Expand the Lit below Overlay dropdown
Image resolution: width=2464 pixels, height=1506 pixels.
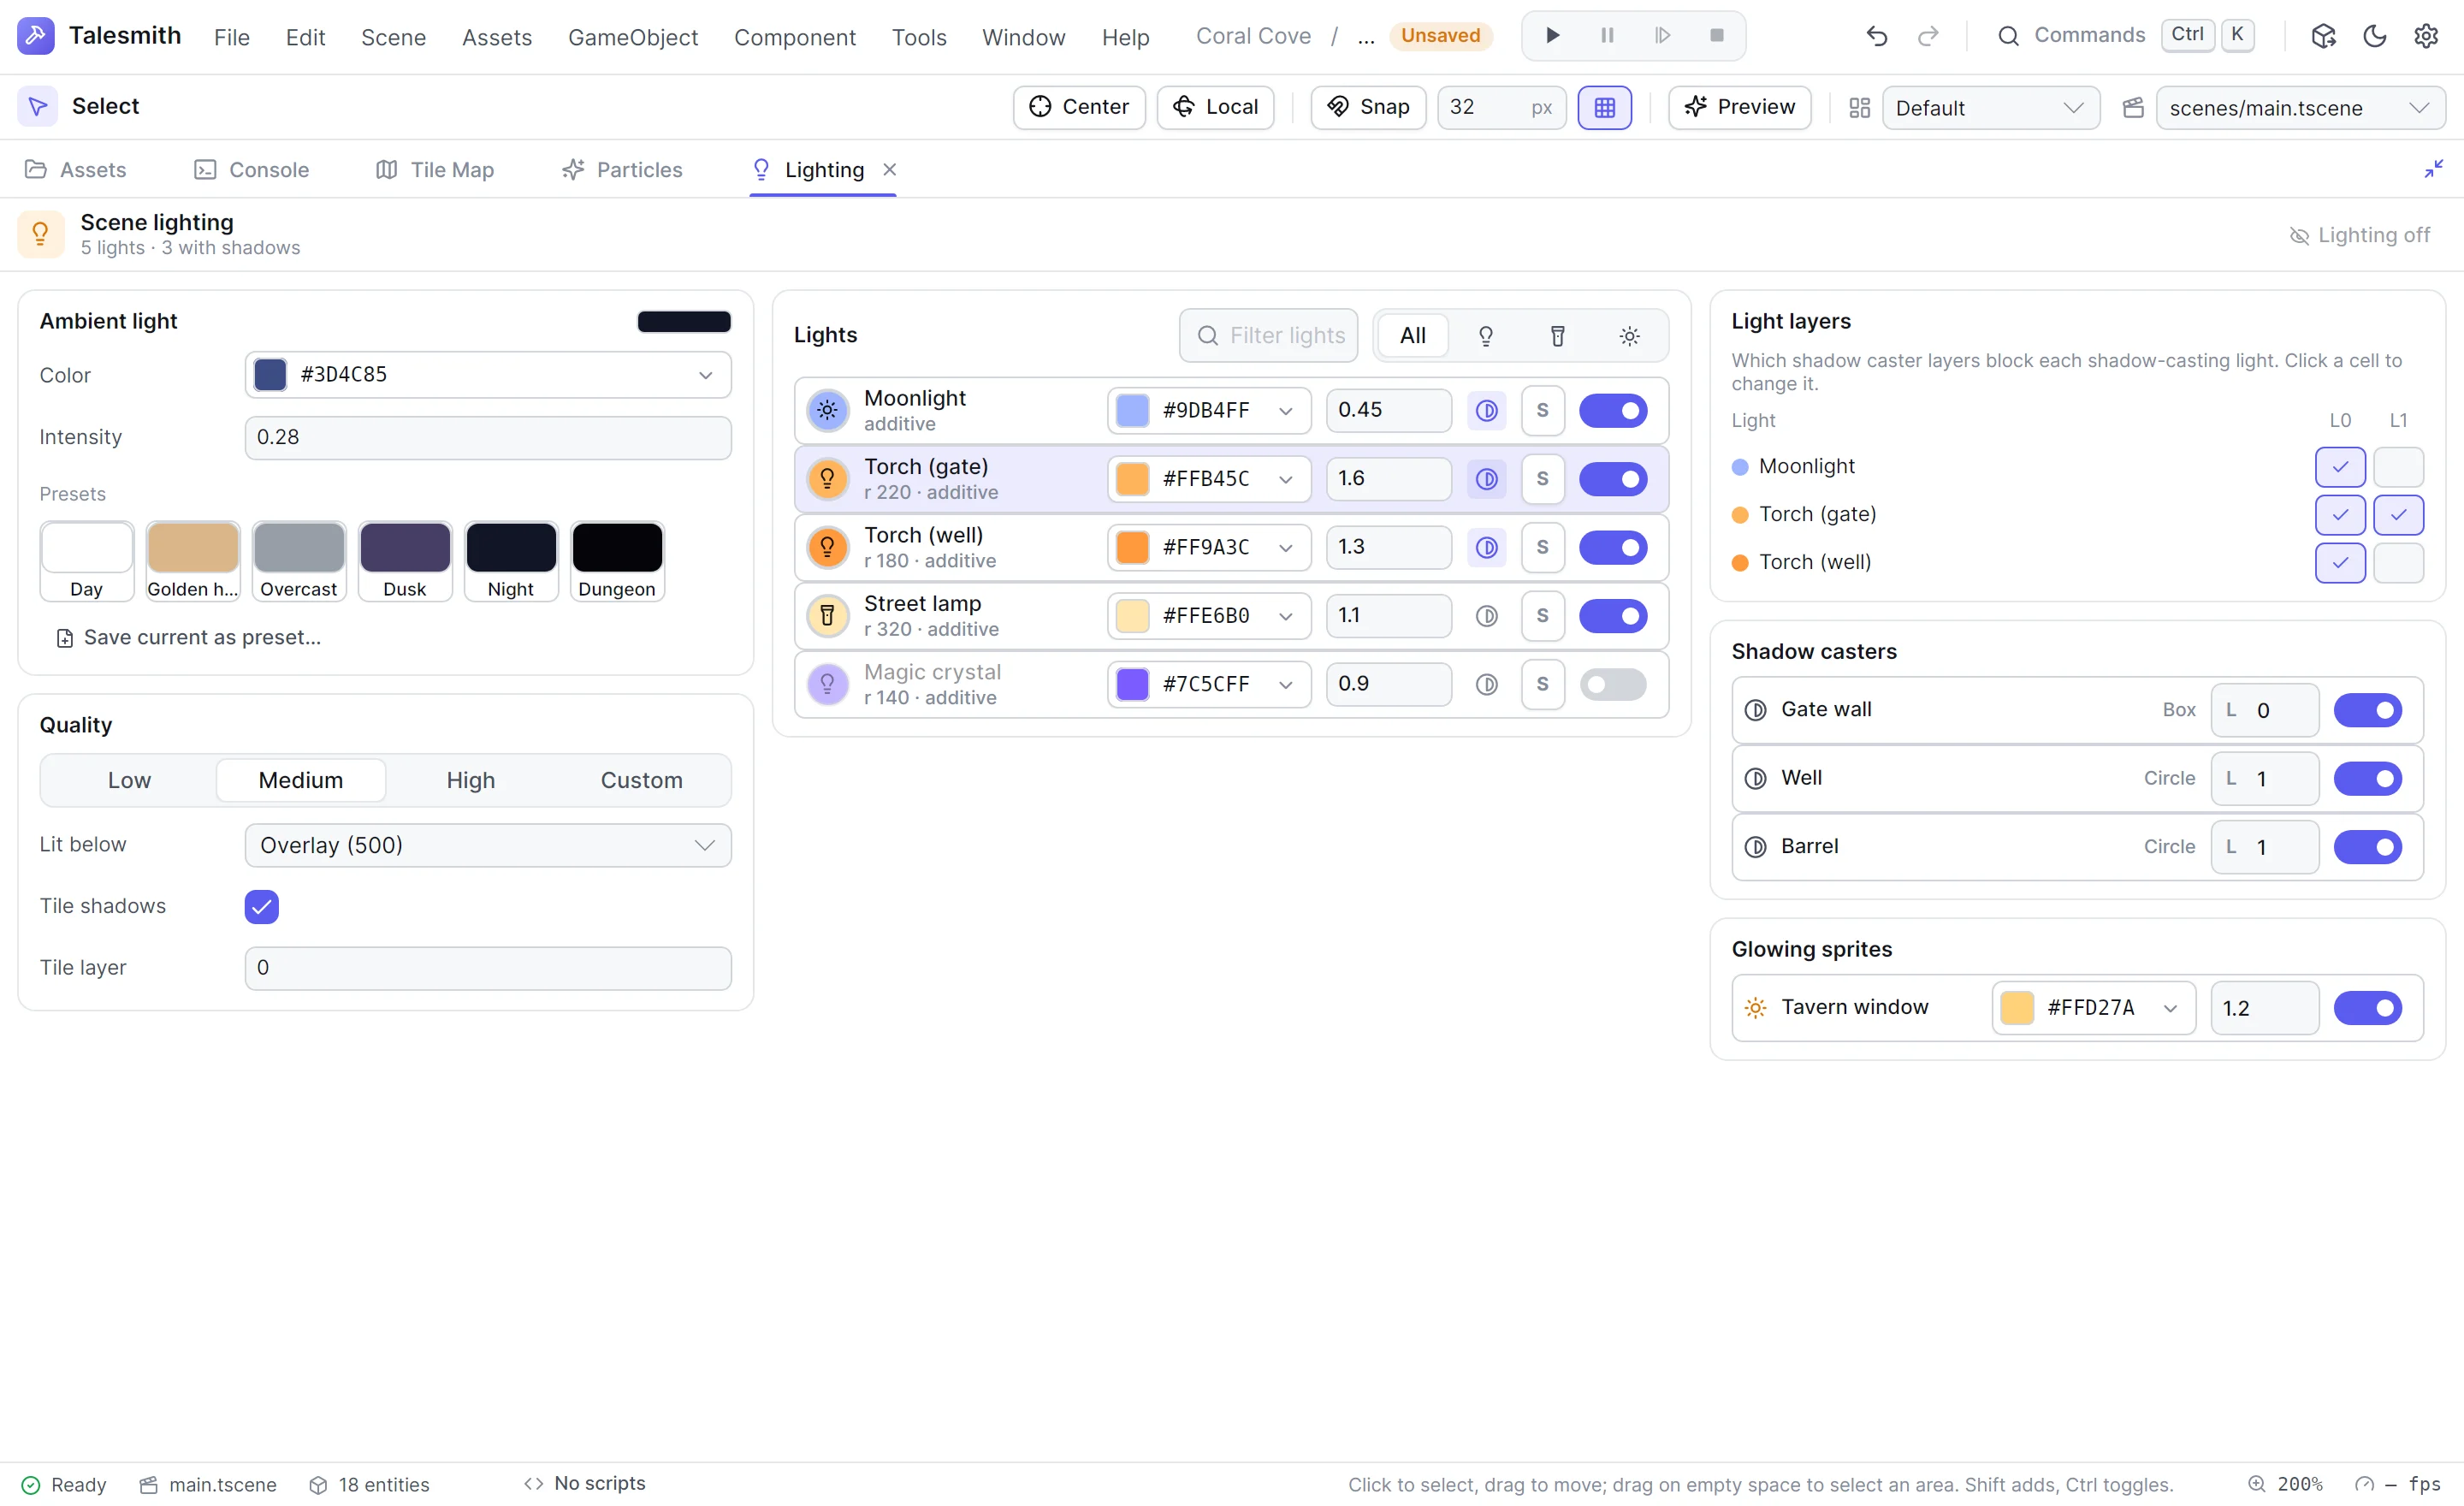tap(488, 845)
